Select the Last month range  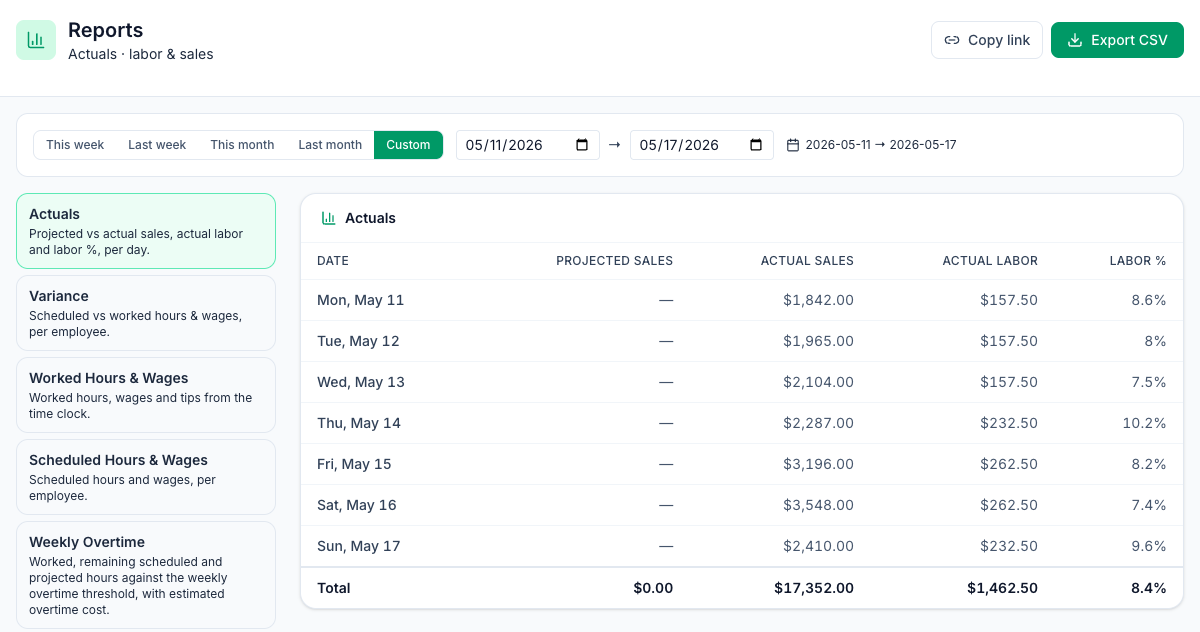(330, 145)
